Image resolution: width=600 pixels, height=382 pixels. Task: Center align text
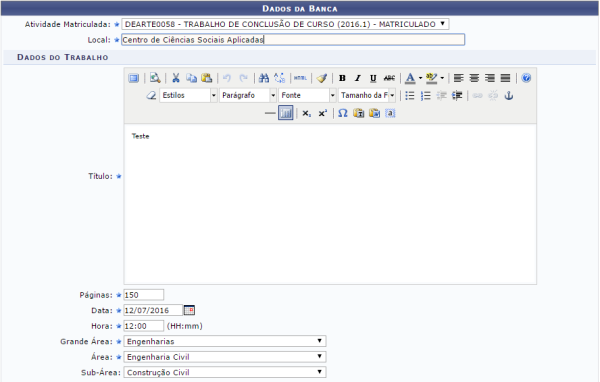click(x=474, y=78)
